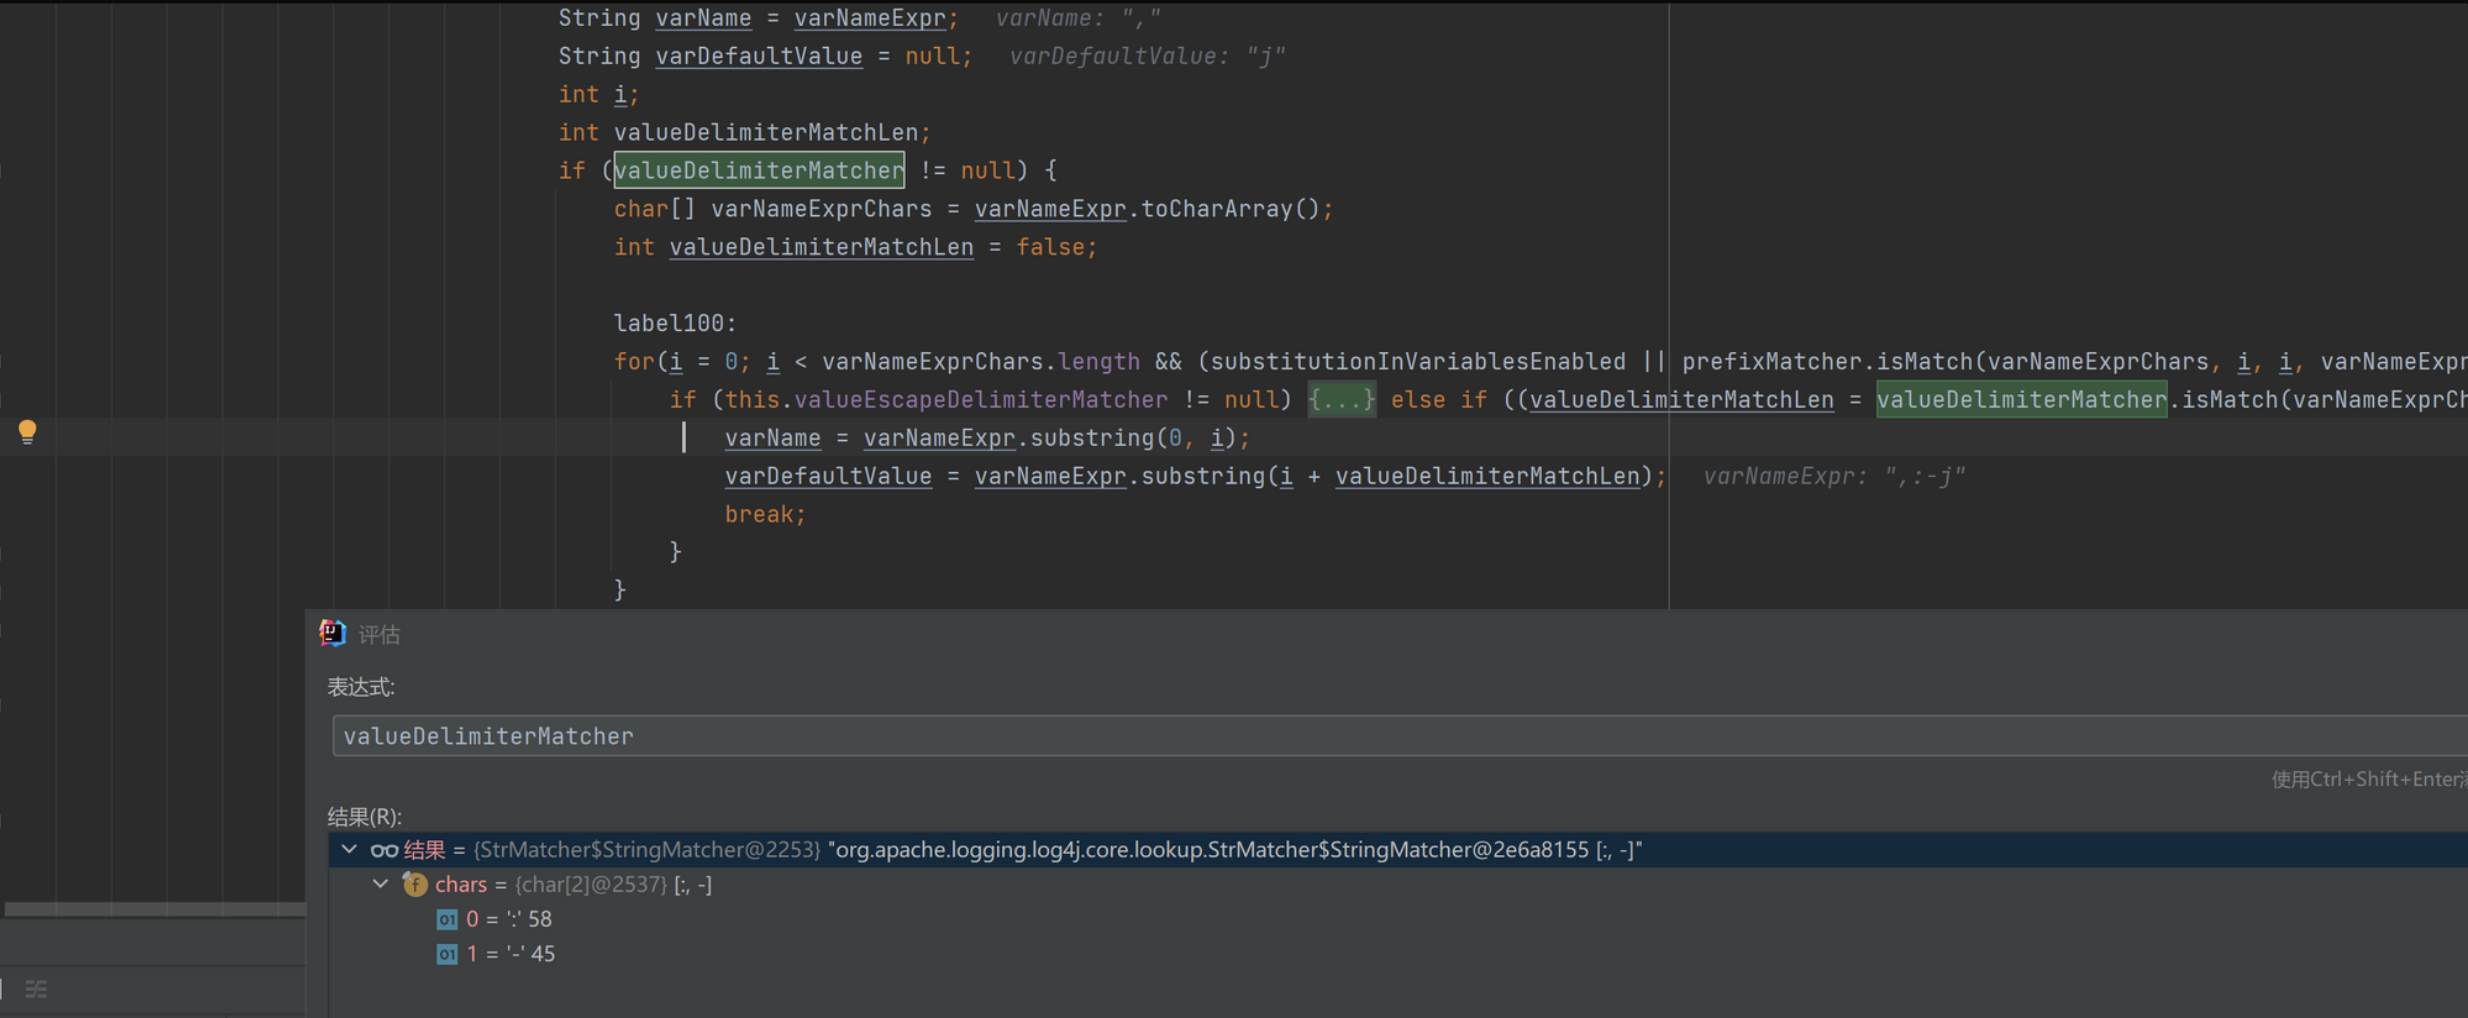Click the orange field icon beside chars
This screenshot has height=1018, width=2468.
(x=414, y=884)
